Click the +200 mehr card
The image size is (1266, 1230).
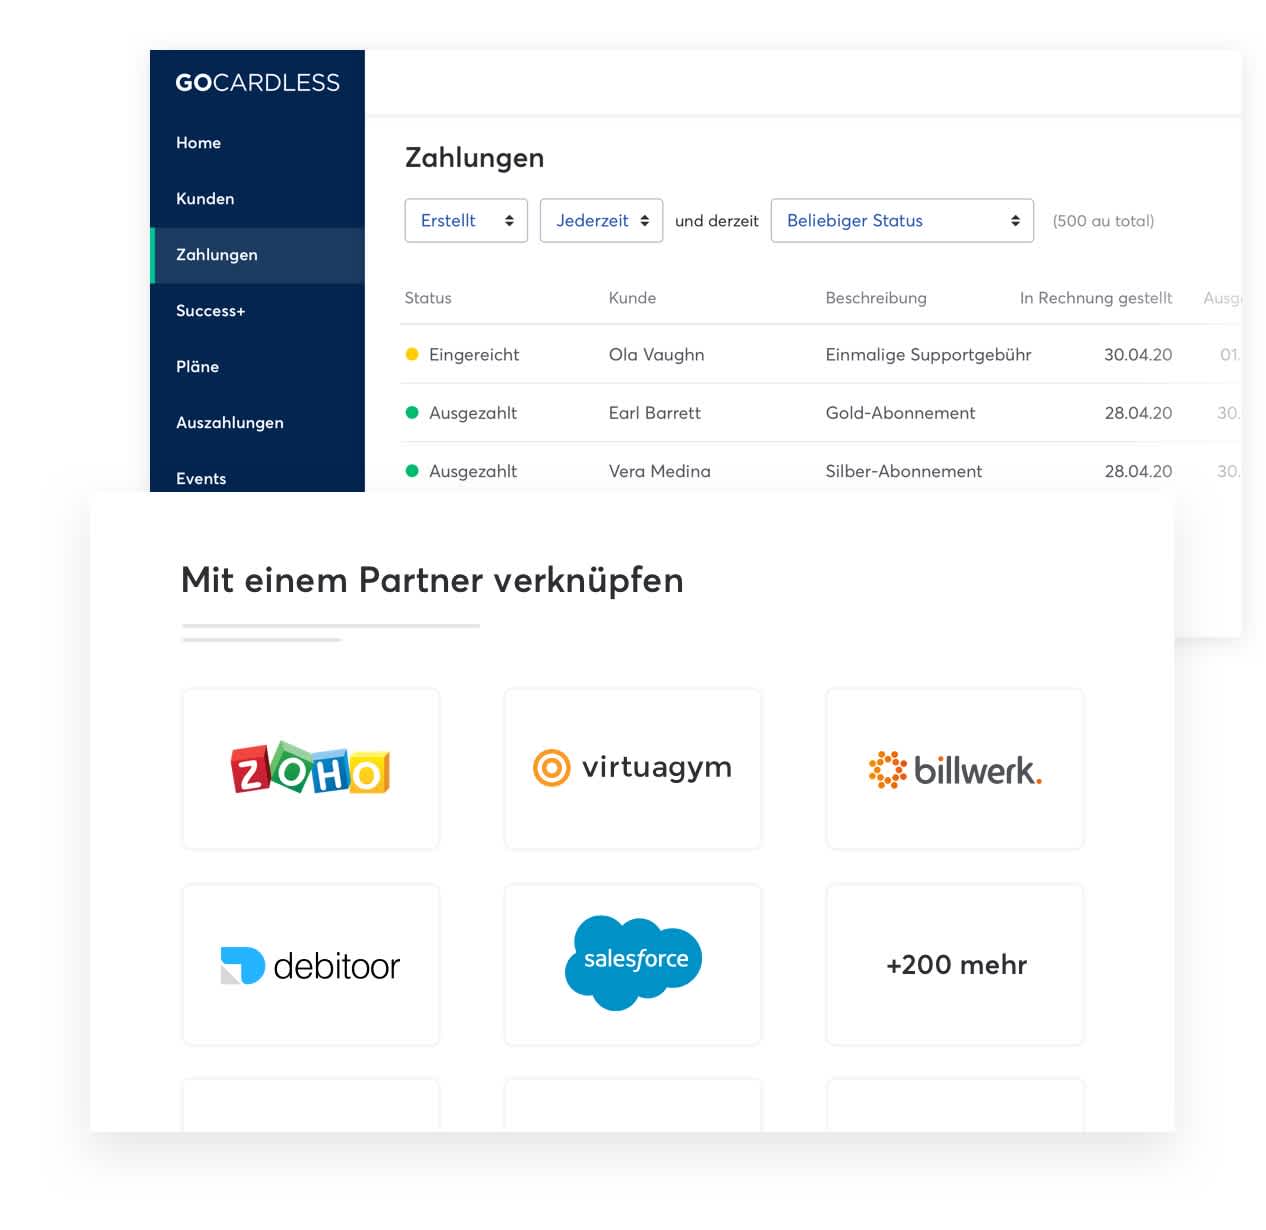tap(955, 965)
